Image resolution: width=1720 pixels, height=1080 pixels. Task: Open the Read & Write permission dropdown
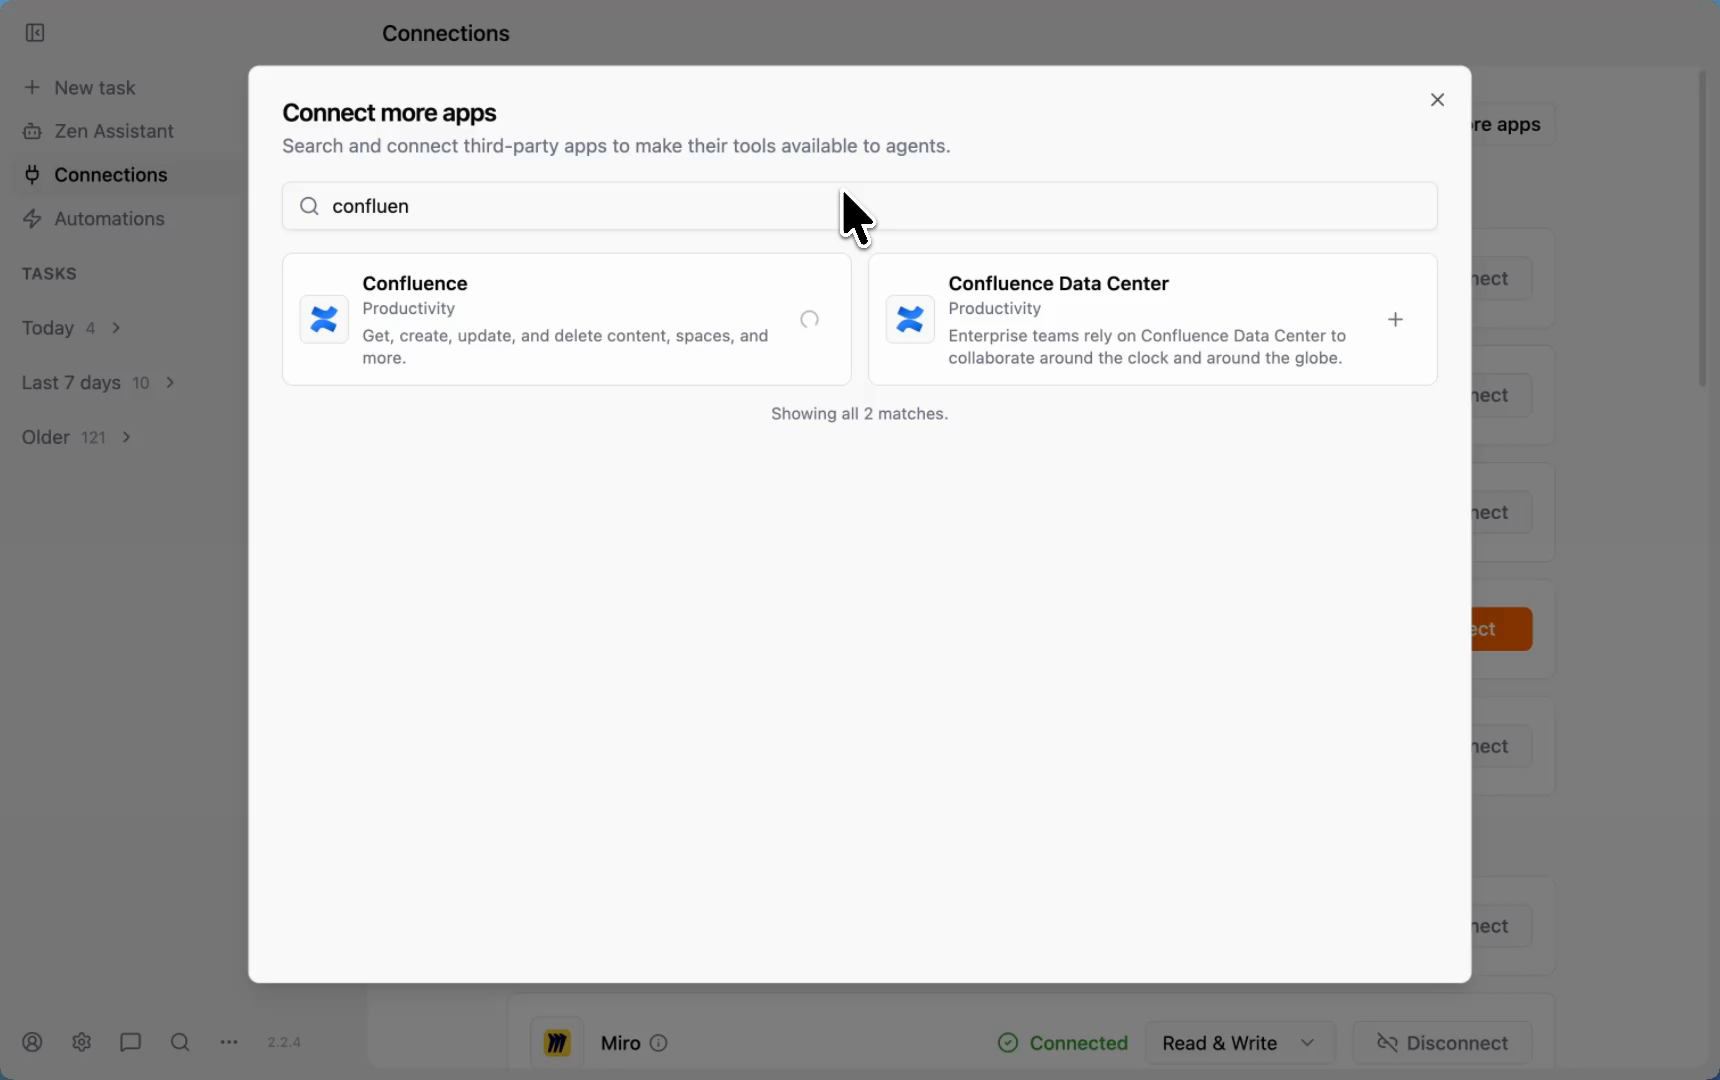tap(1239, 1043)
